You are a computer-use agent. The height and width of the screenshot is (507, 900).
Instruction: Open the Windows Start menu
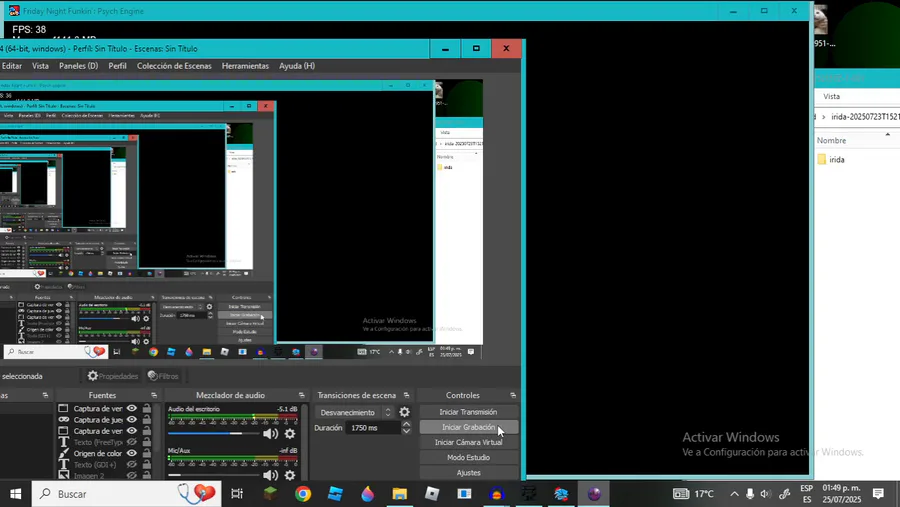coord(15,494)
